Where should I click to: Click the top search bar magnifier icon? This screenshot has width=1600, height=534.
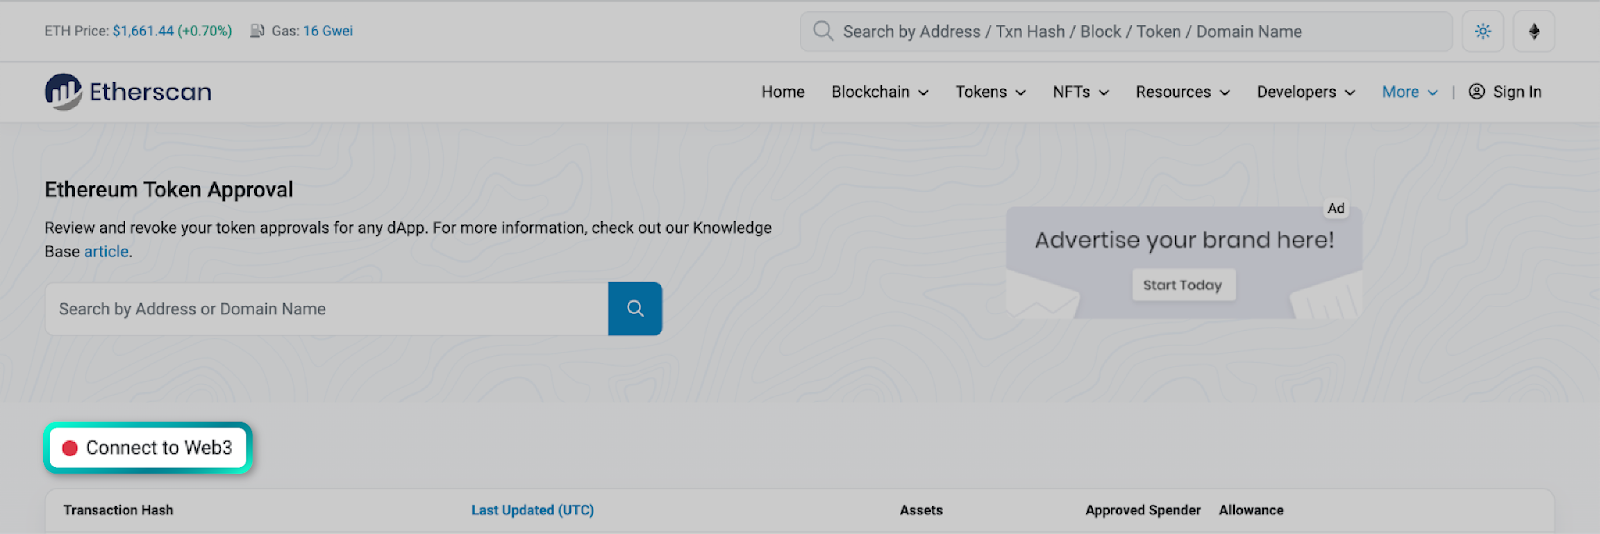click(x=823, y=31)
